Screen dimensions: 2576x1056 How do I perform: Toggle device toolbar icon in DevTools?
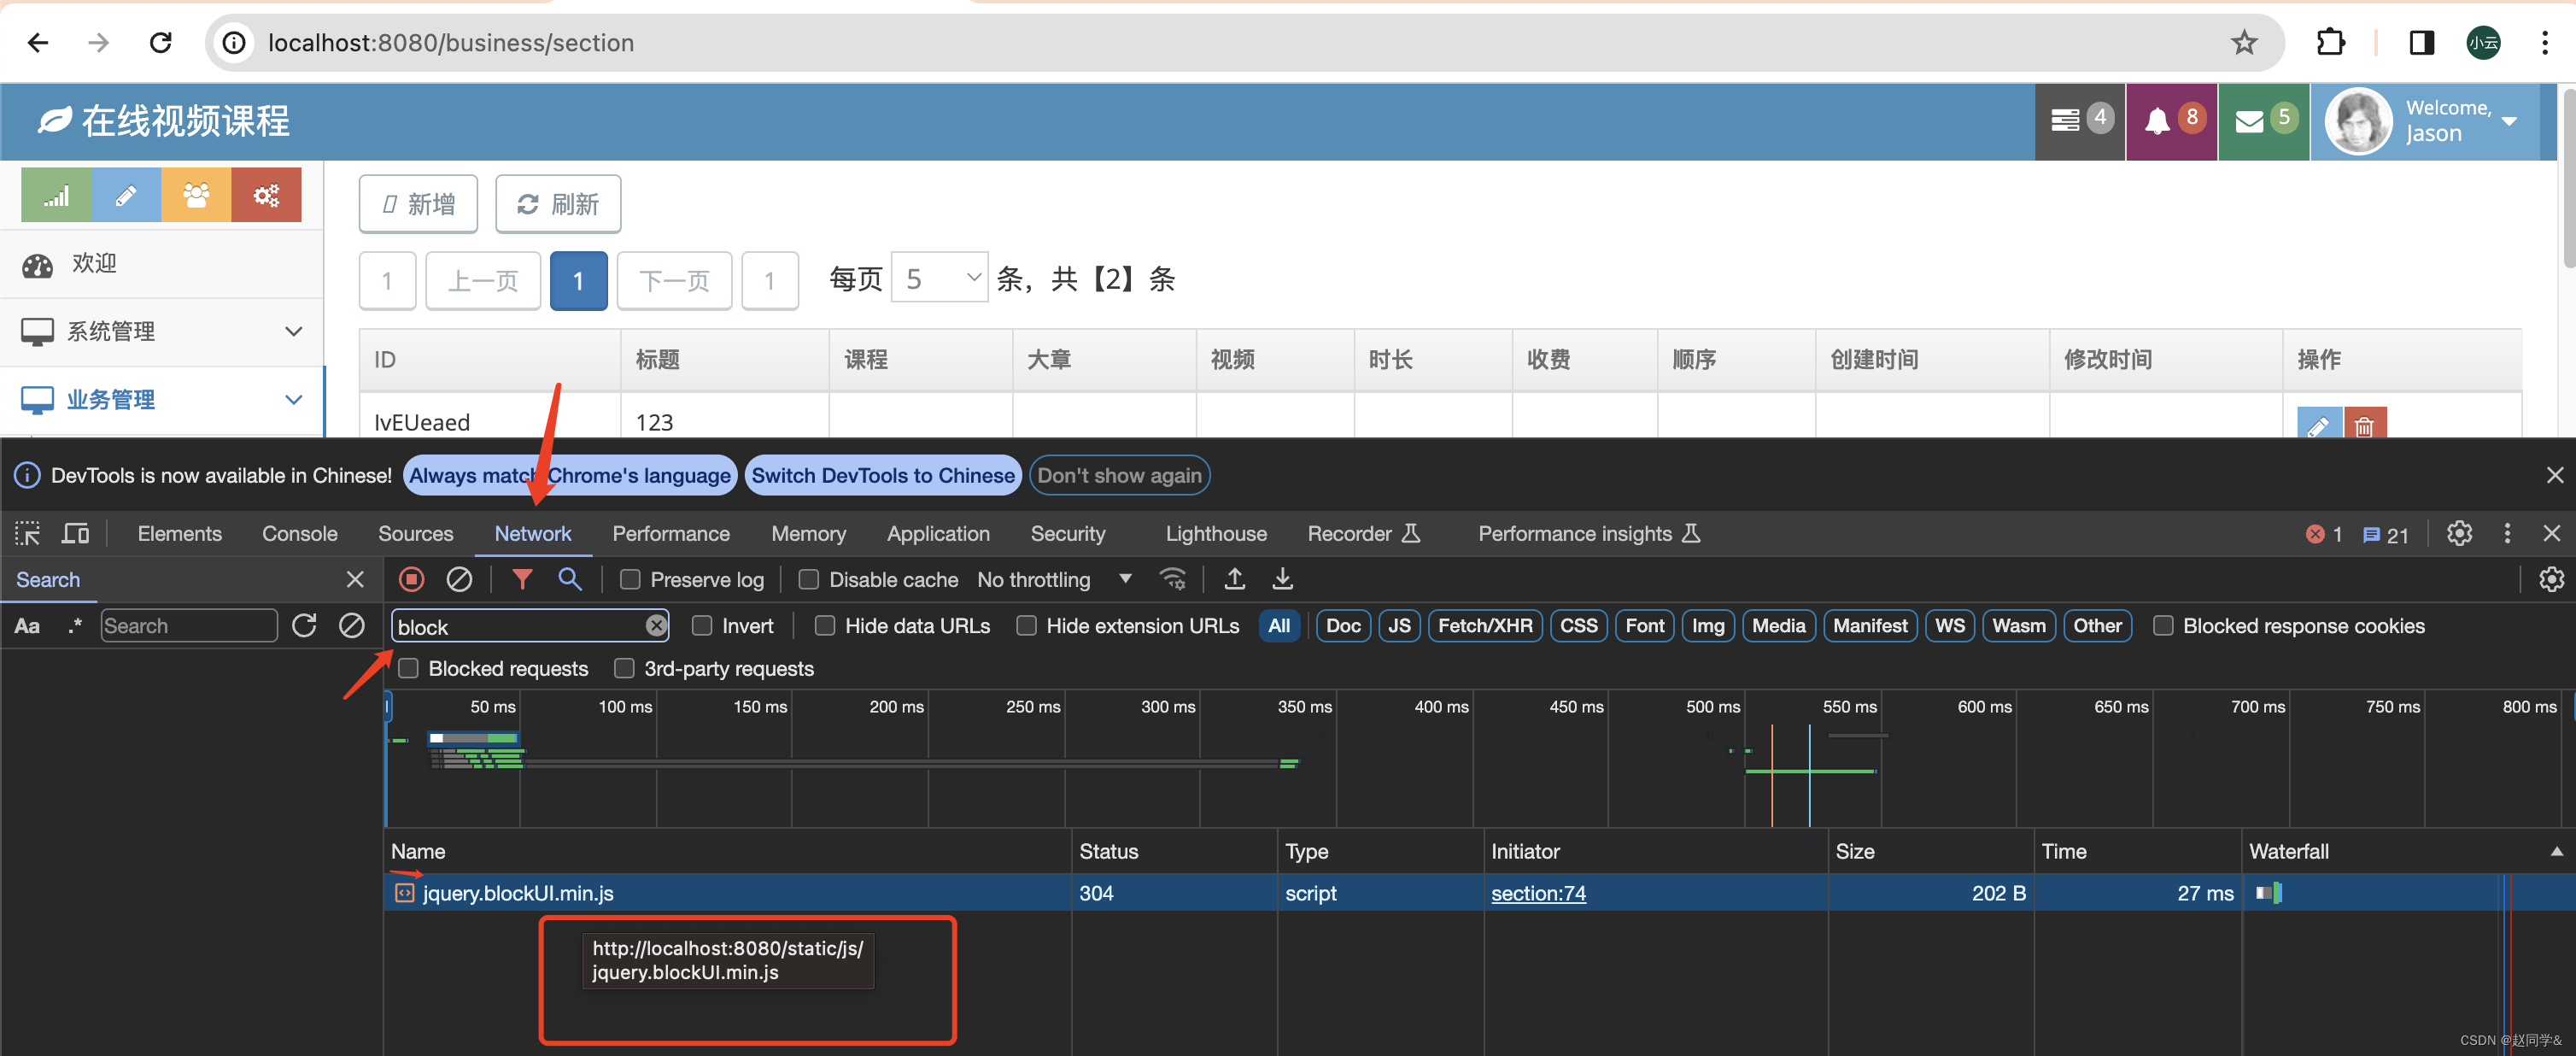[x=75, y=533]
